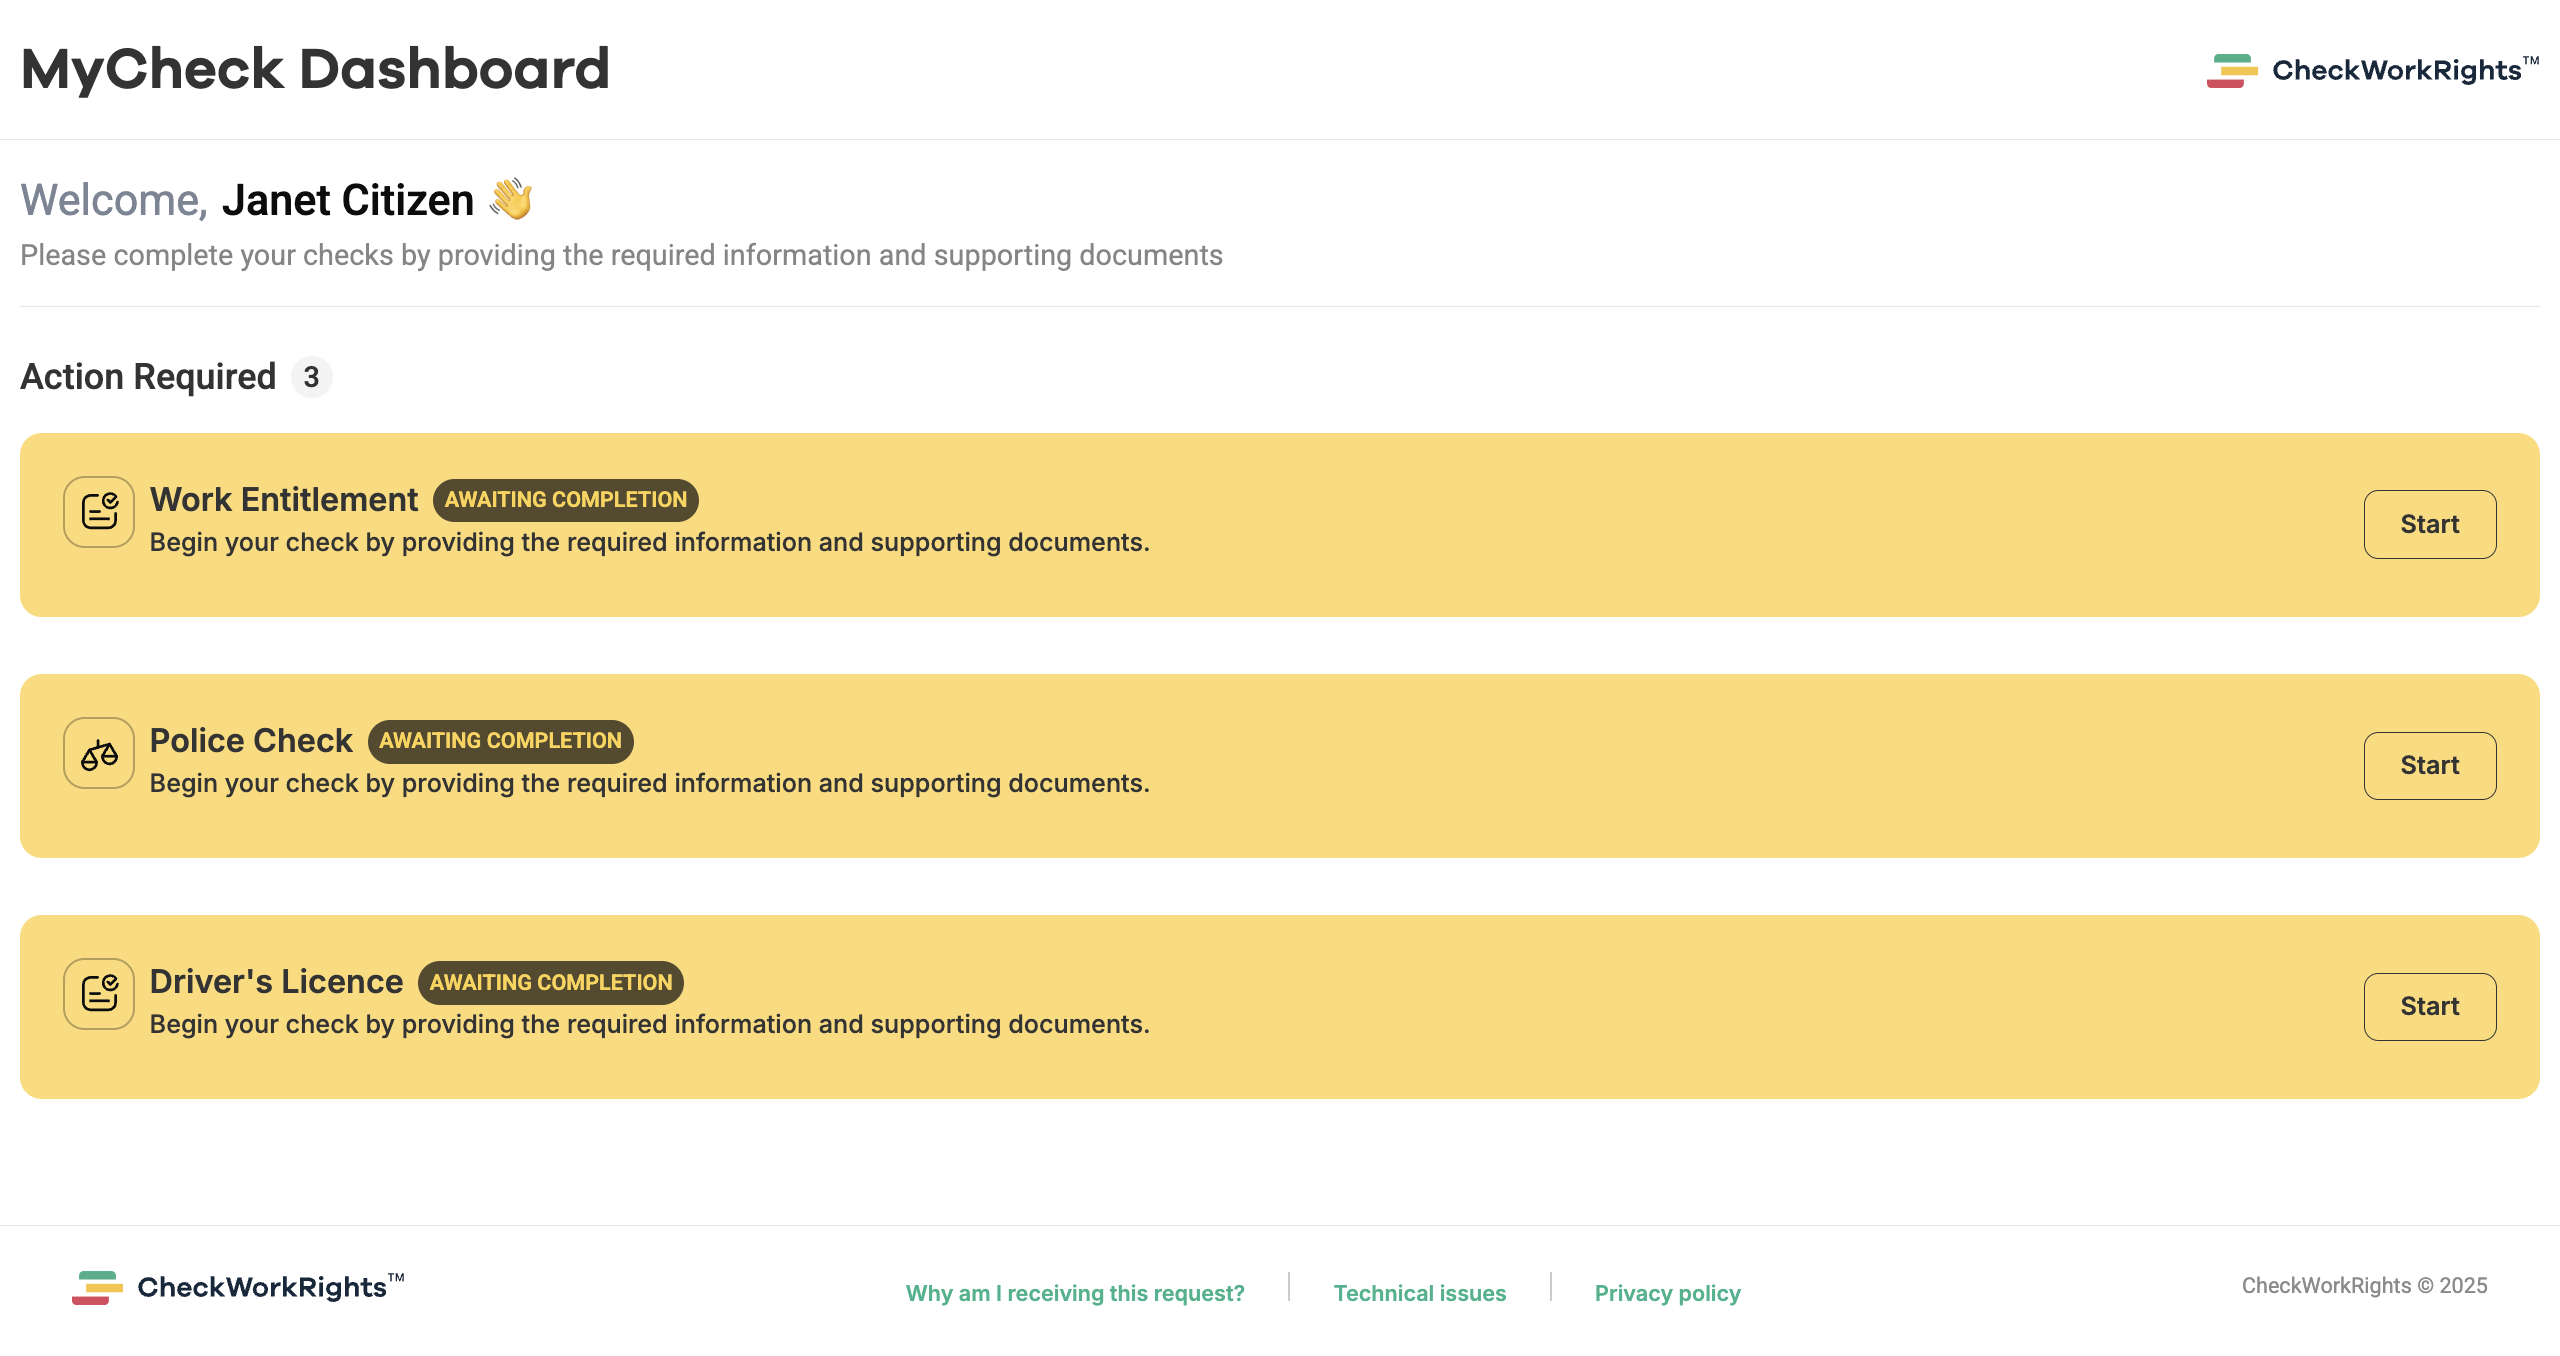Open the Privacy policy link
2560x1356 pixels.
[x=1667, y=1293]
